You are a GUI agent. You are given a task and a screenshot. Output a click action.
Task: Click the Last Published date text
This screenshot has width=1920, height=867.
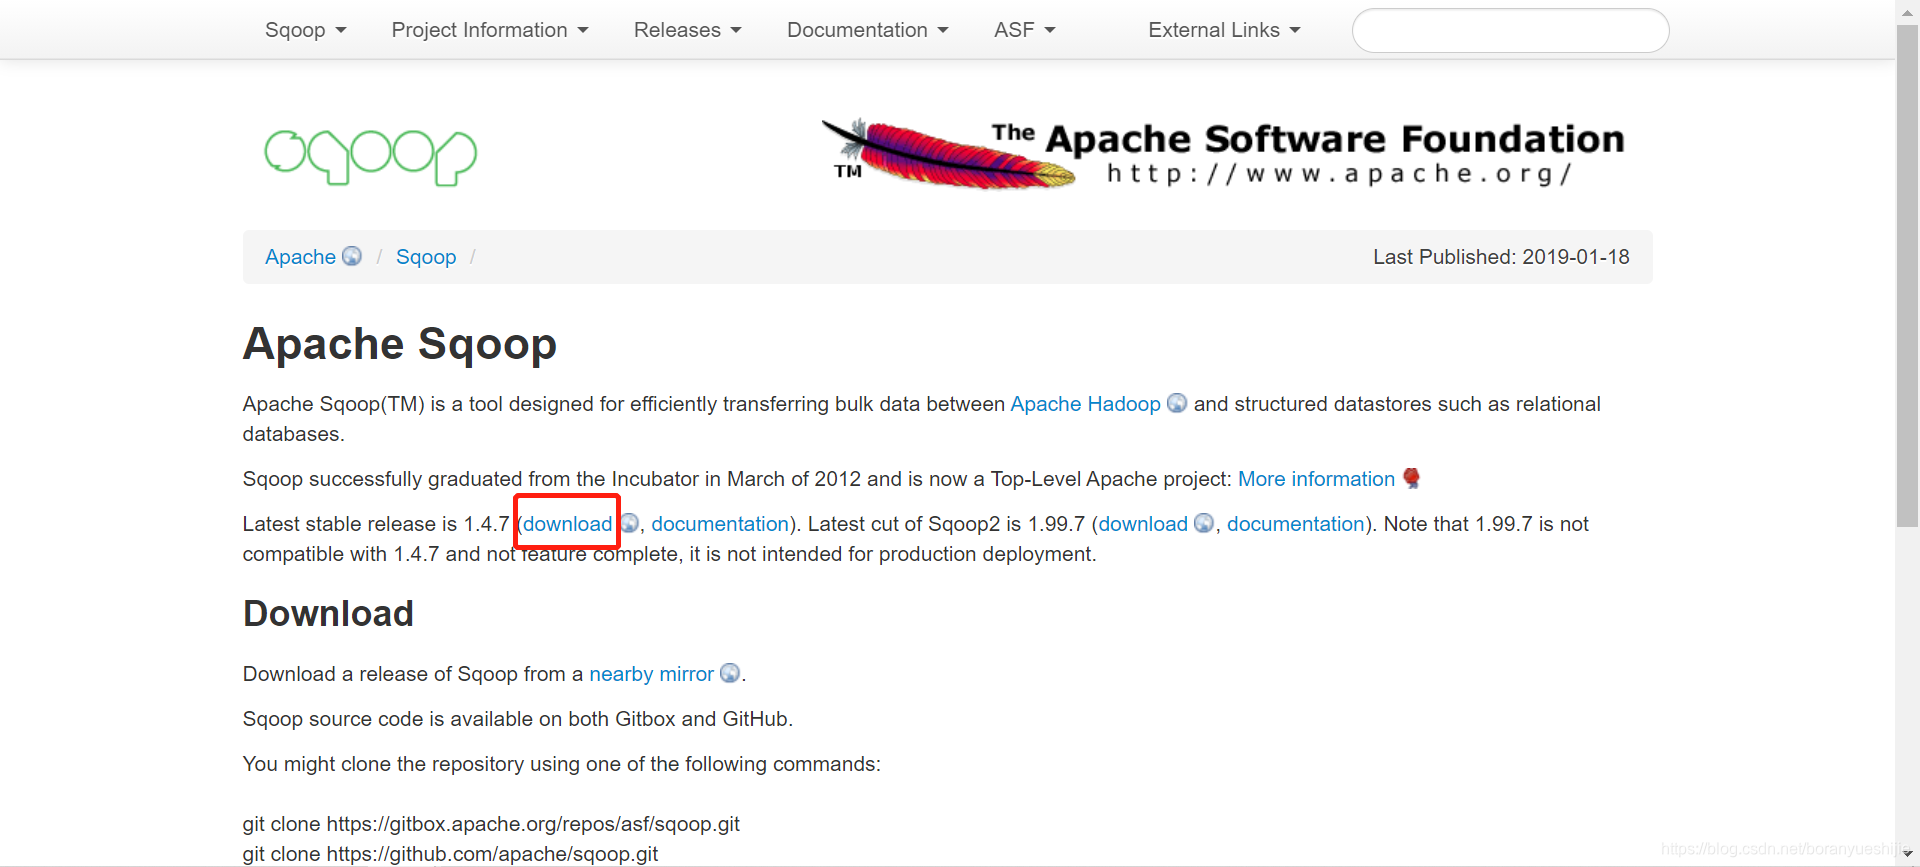[1501, 257]
